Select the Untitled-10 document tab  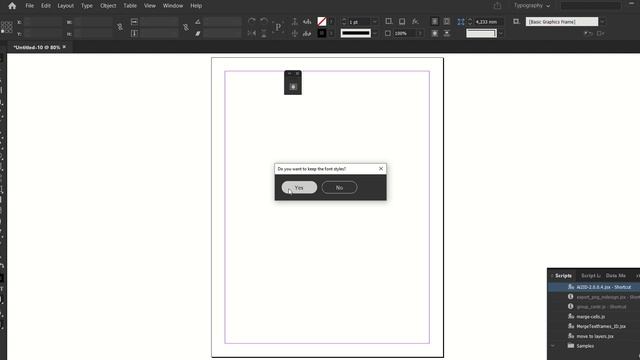click(x=37, y=47)
